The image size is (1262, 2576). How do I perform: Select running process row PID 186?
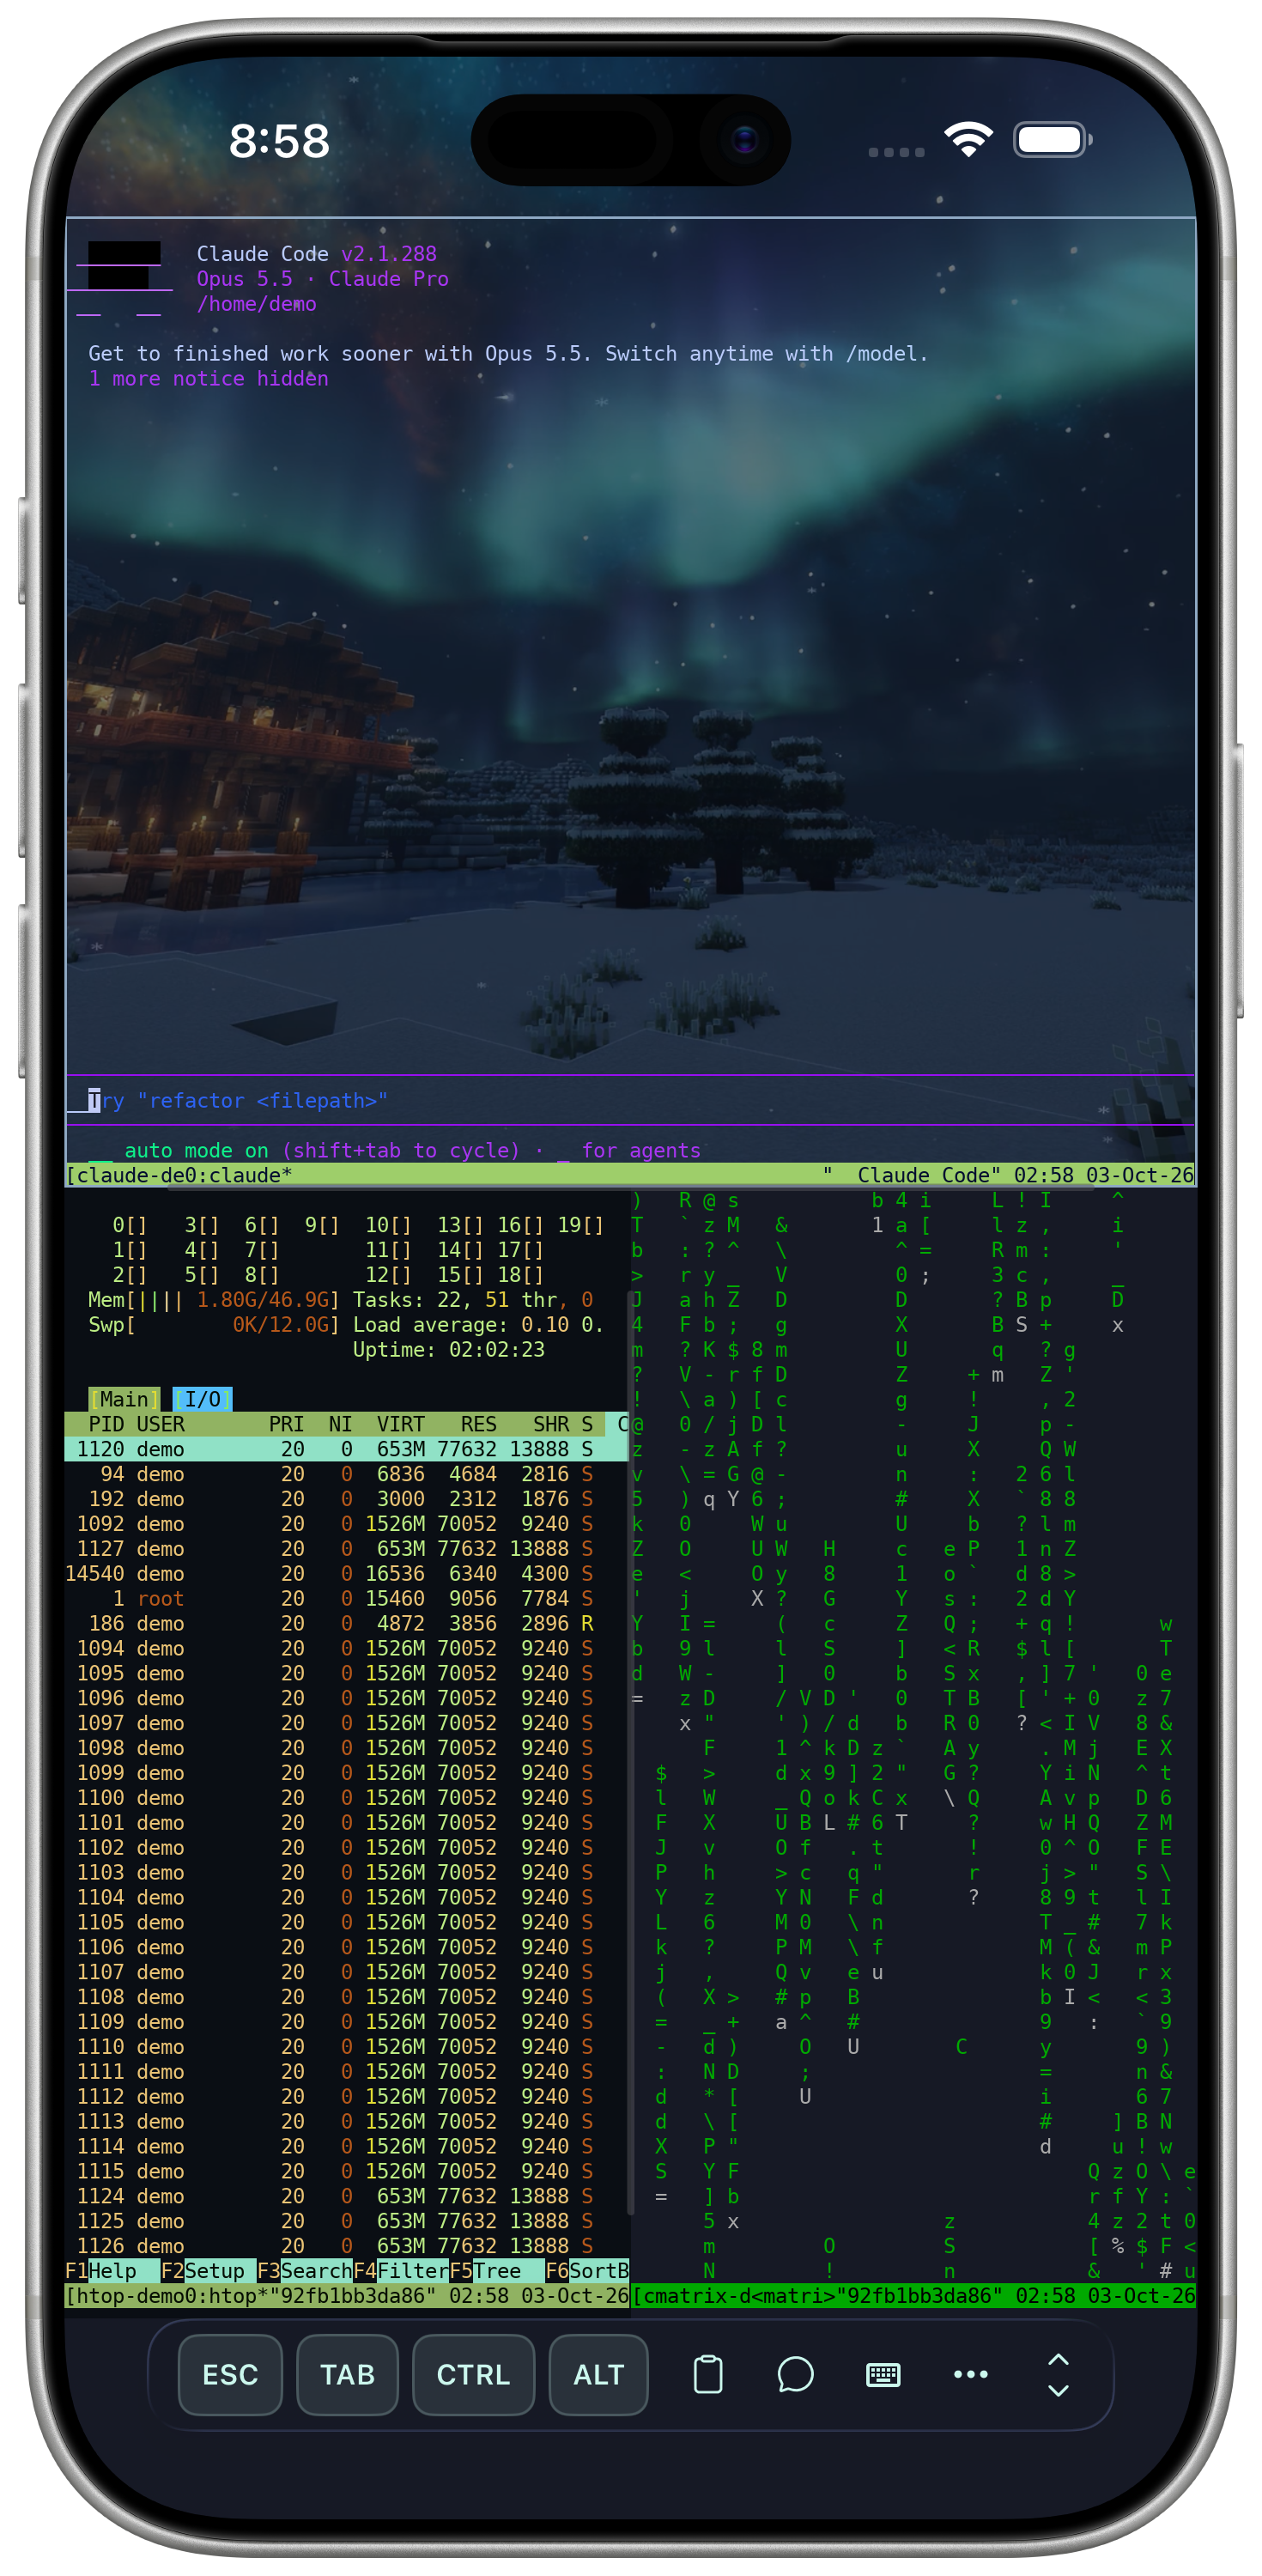point(346,1623)
